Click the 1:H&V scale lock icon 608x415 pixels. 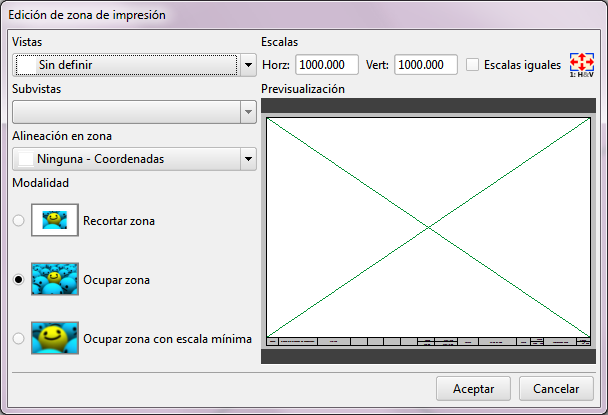tap(581, 64)
